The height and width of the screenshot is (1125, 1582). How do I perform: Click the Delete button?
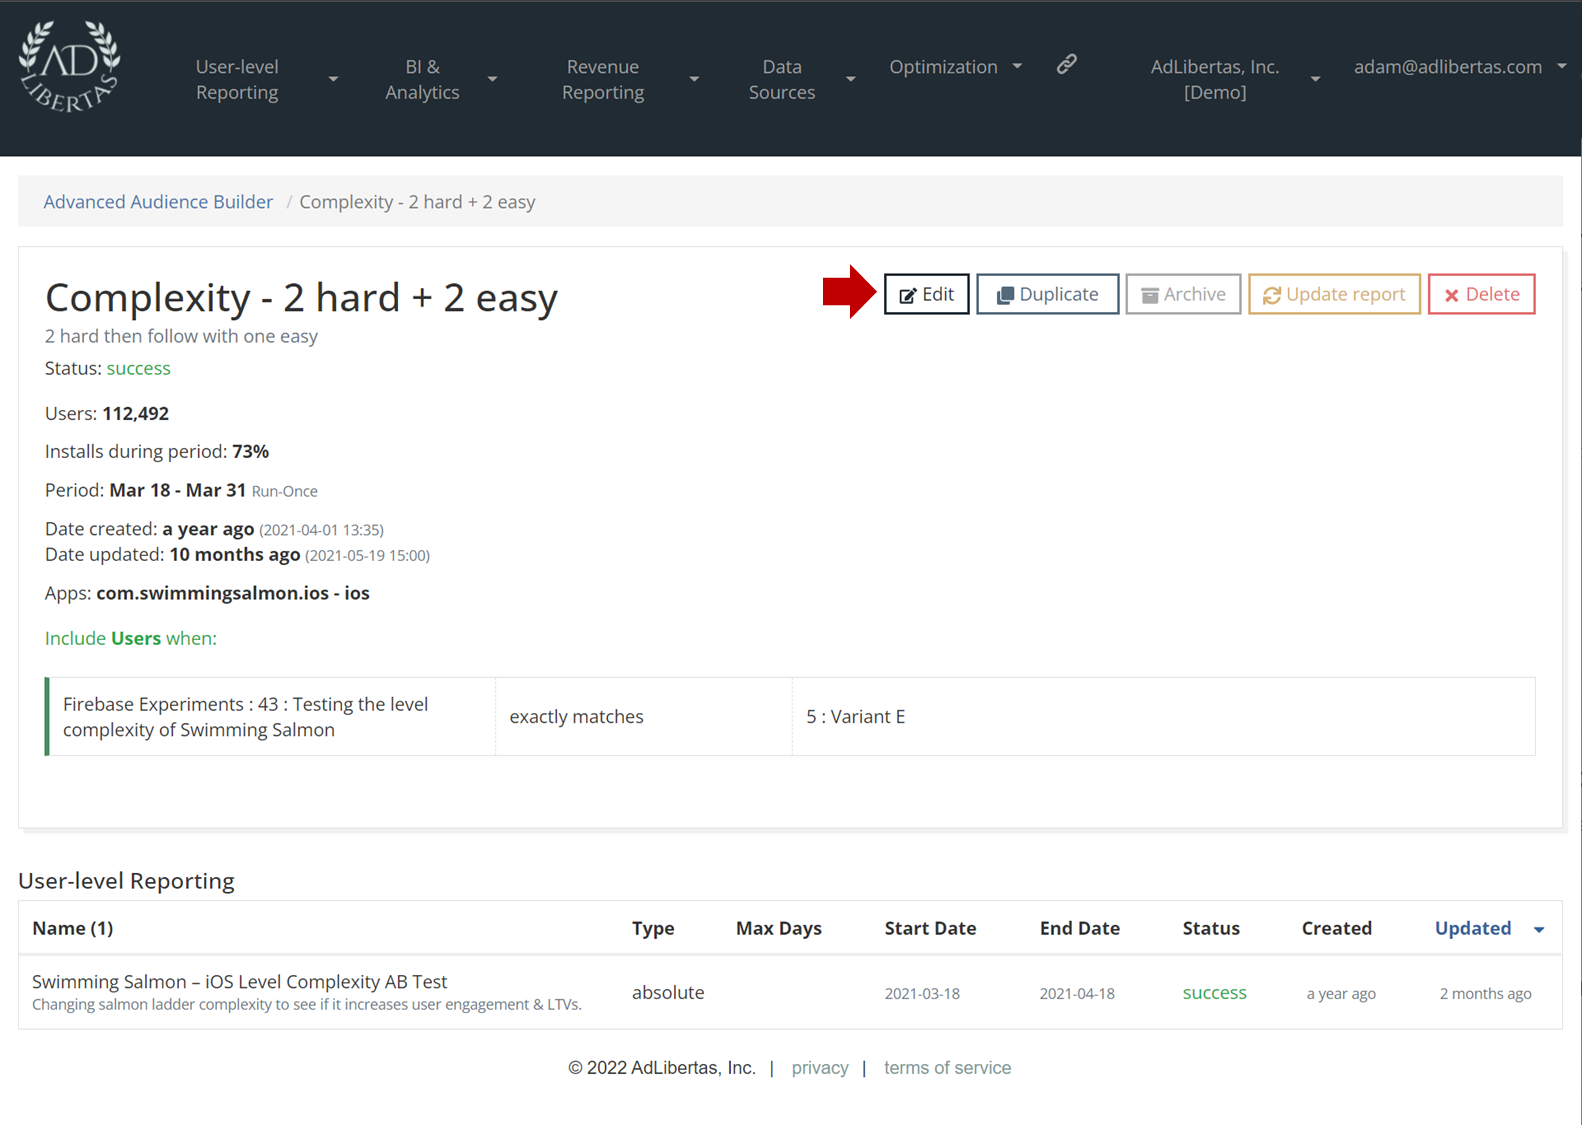coord(1481,294)
